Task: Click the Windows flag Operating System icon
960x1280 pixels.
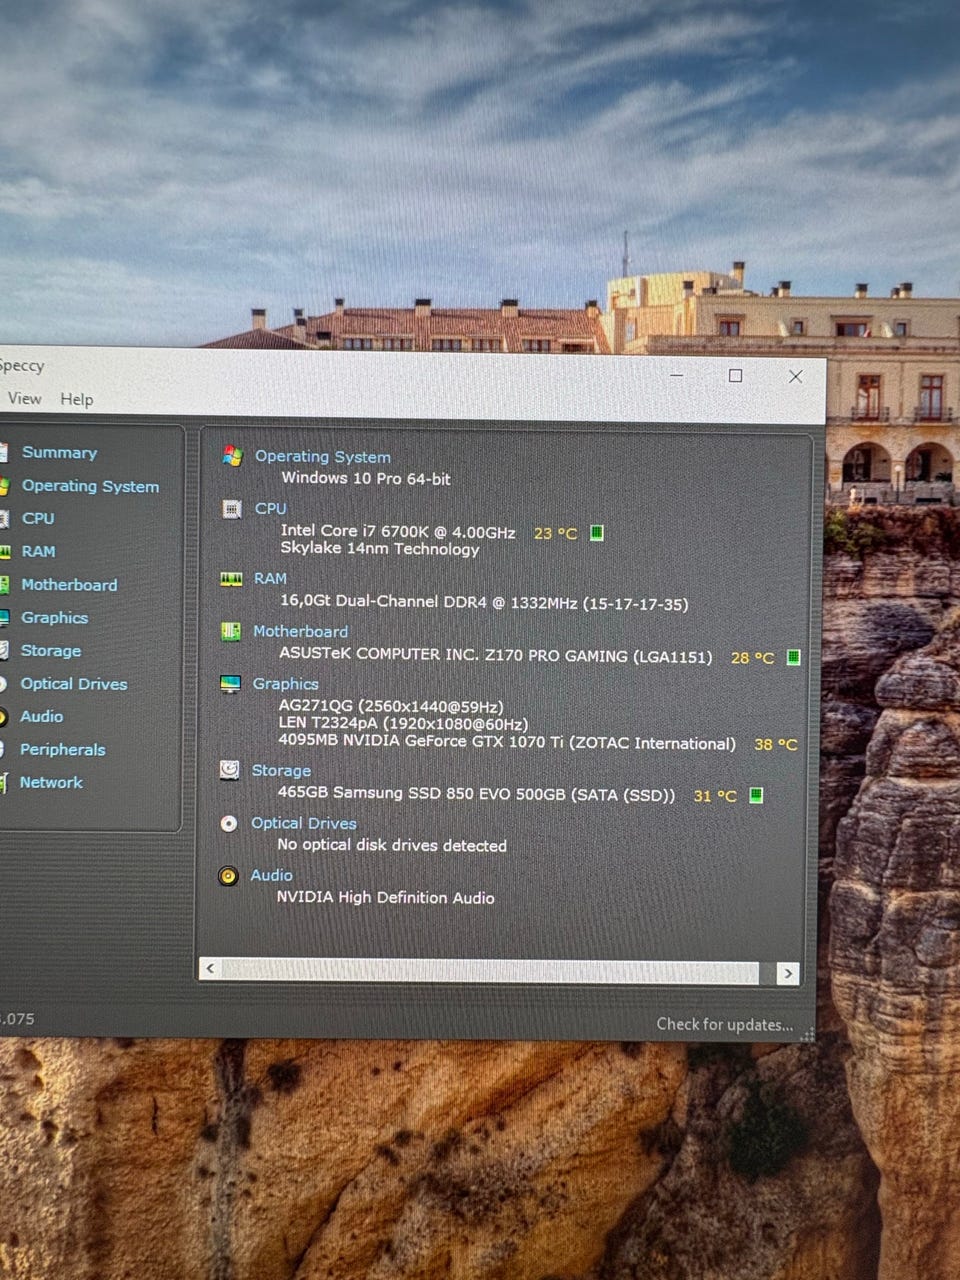Action: 232,456
